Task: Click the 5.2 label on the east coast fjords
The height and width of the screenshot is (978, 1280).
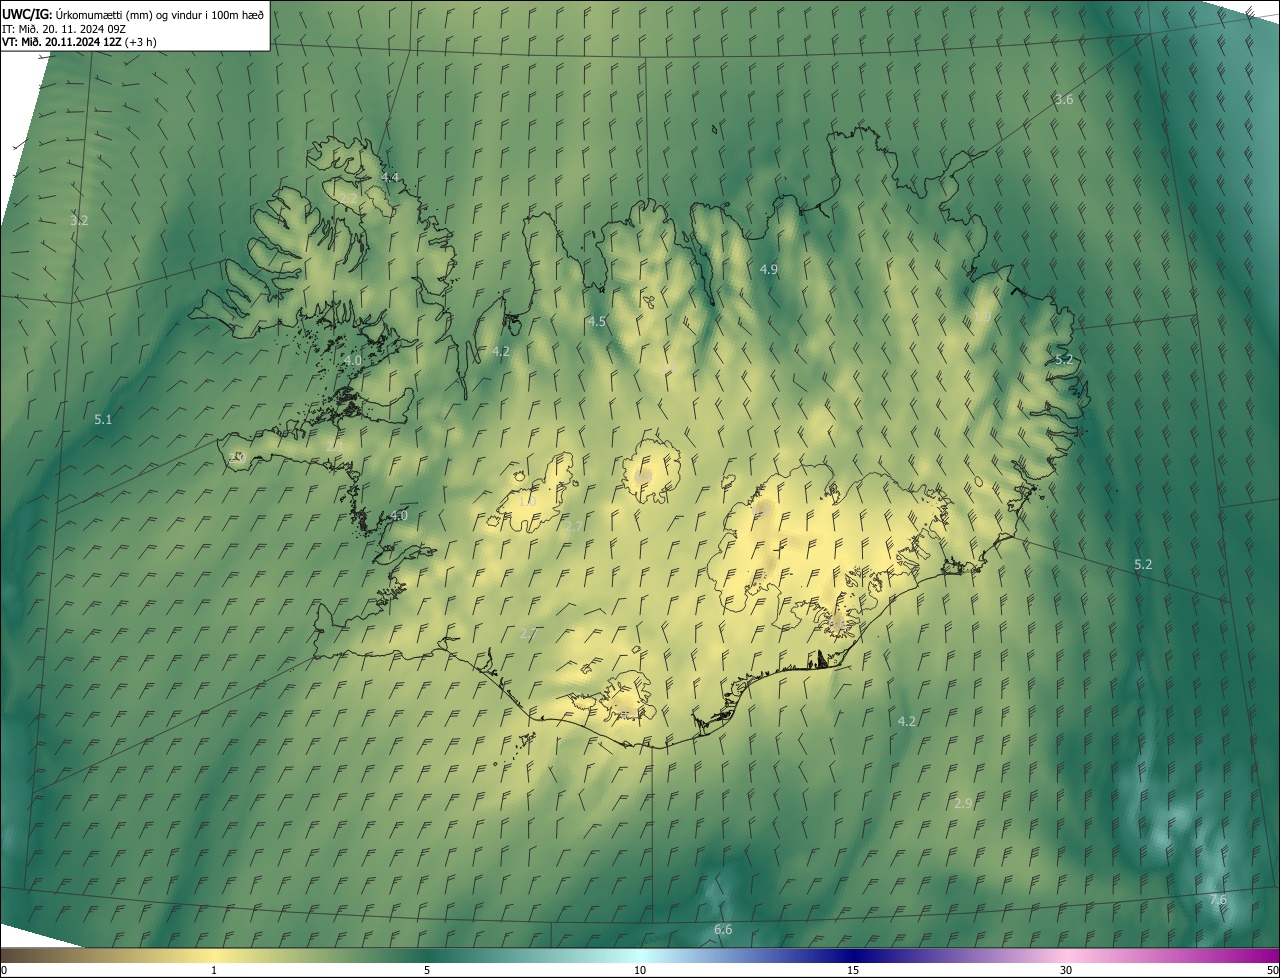Action: point(1064,359)
